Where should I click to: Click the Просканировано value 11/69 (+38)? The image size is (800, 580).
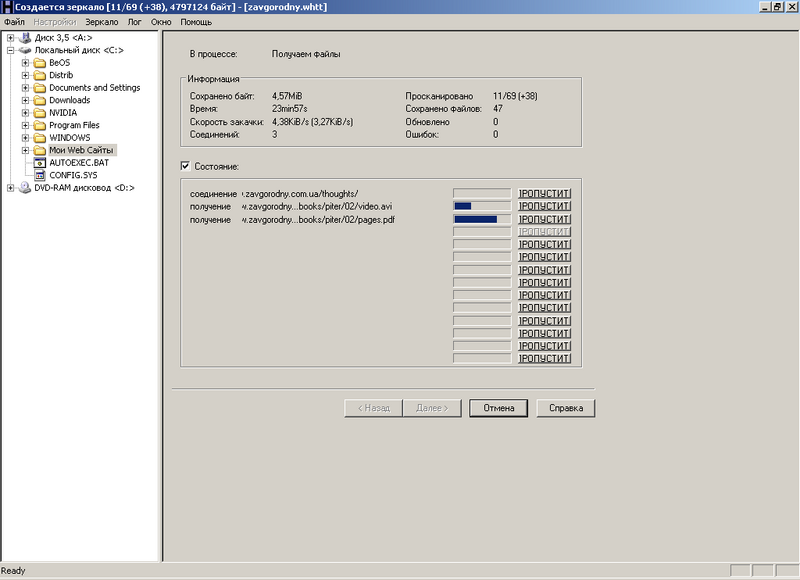(515, 96)
